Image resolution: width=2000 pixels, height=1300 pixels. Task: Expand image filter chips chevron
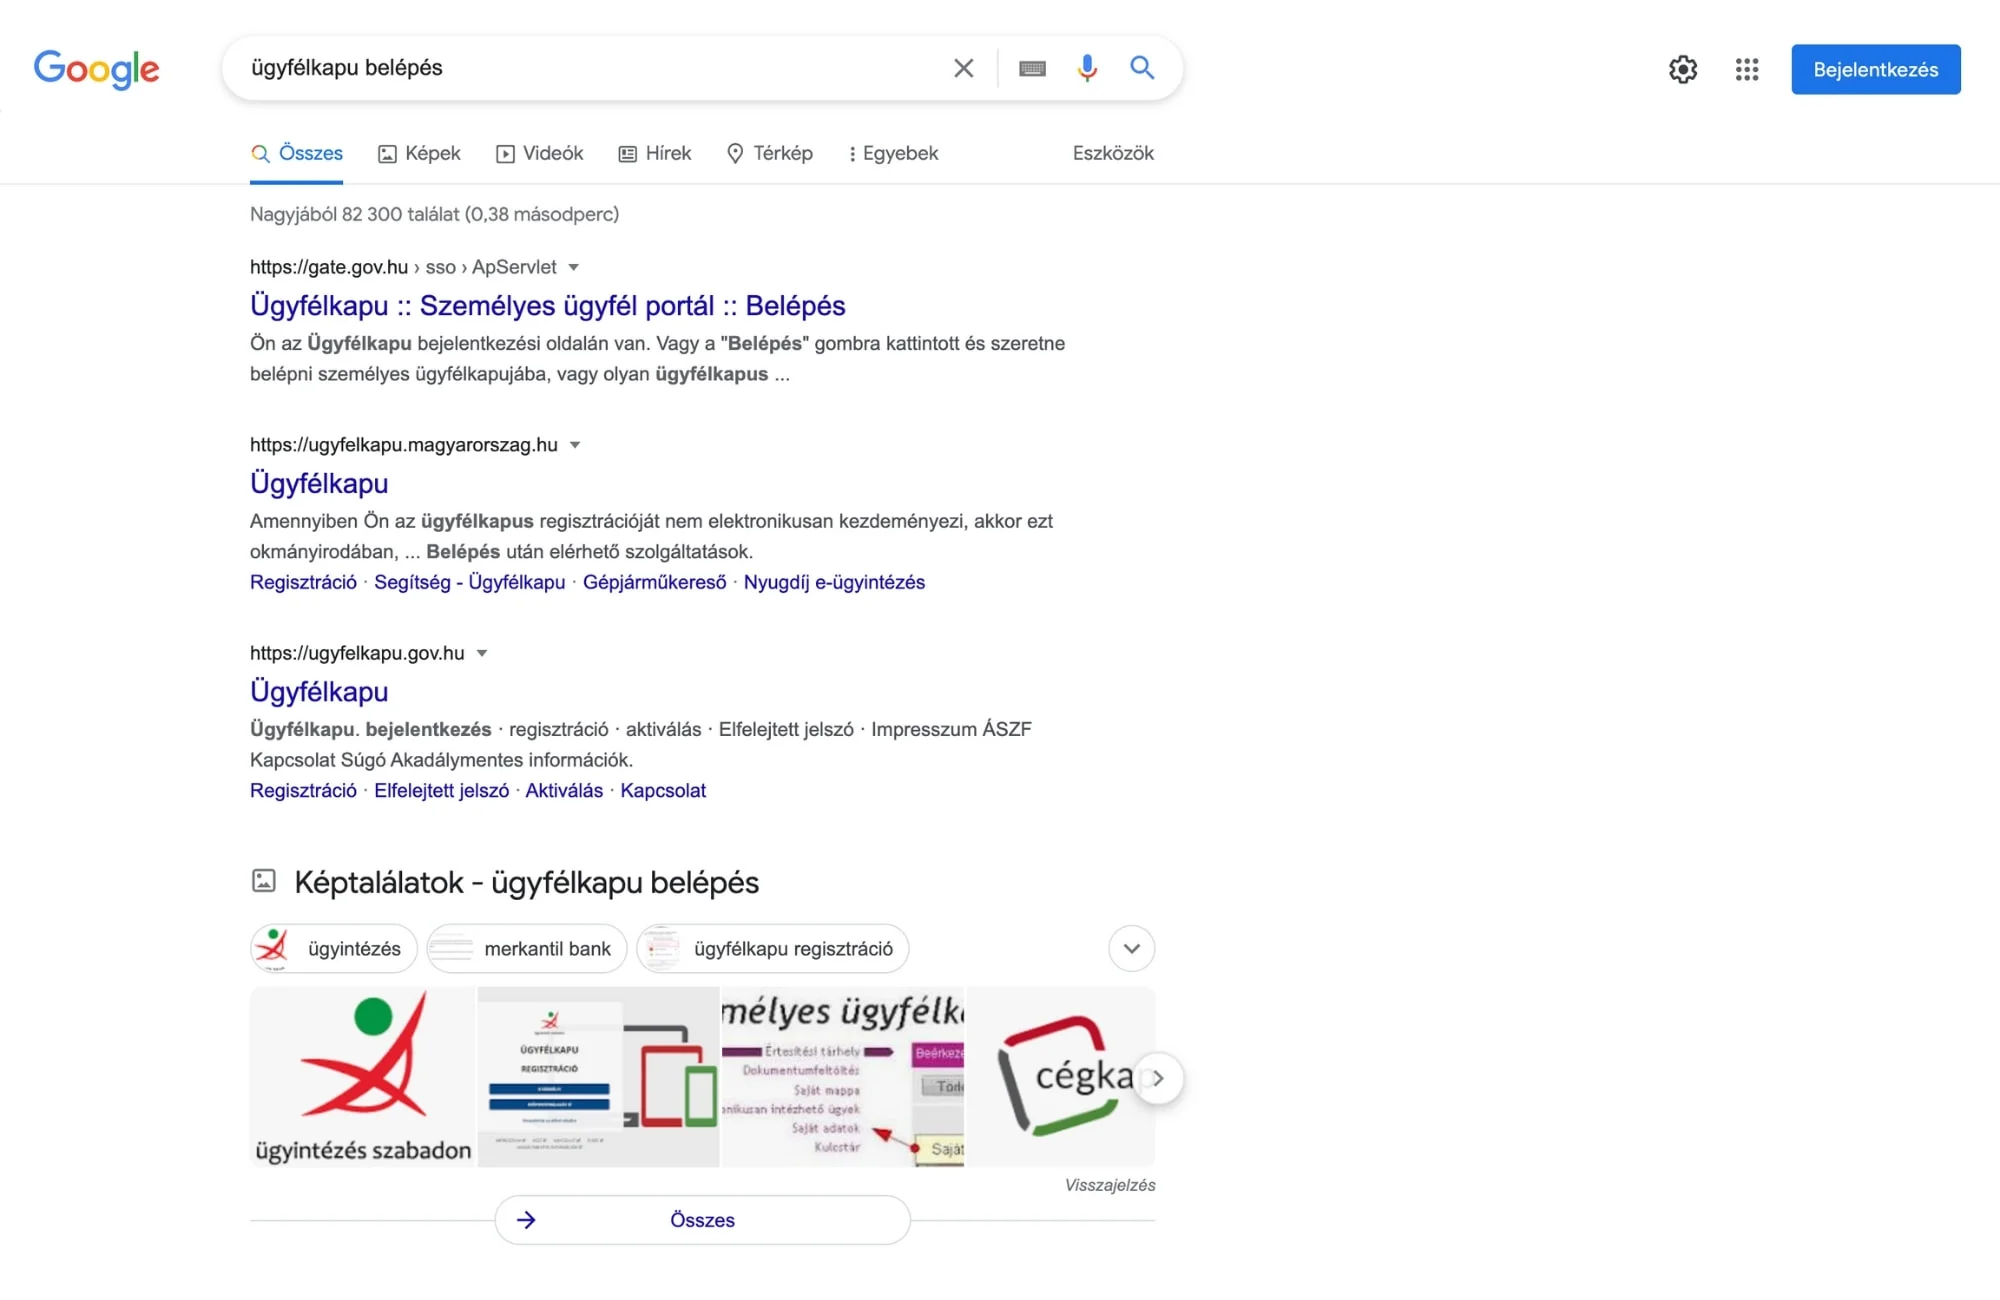1131,948
